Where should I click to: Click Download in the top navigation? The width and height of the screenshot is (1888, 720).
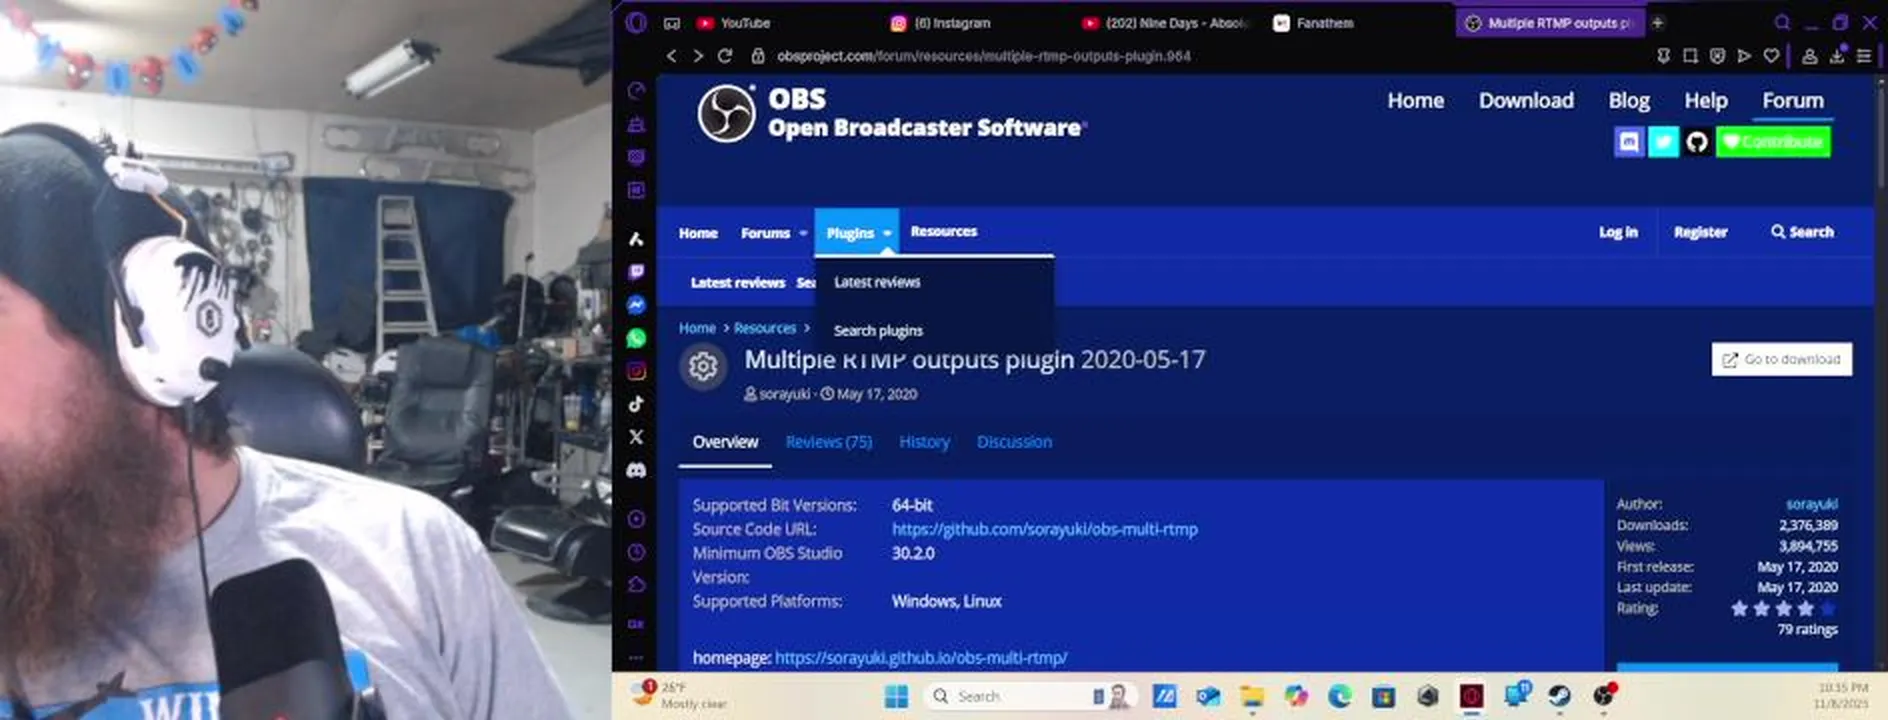click(1526, 101)
